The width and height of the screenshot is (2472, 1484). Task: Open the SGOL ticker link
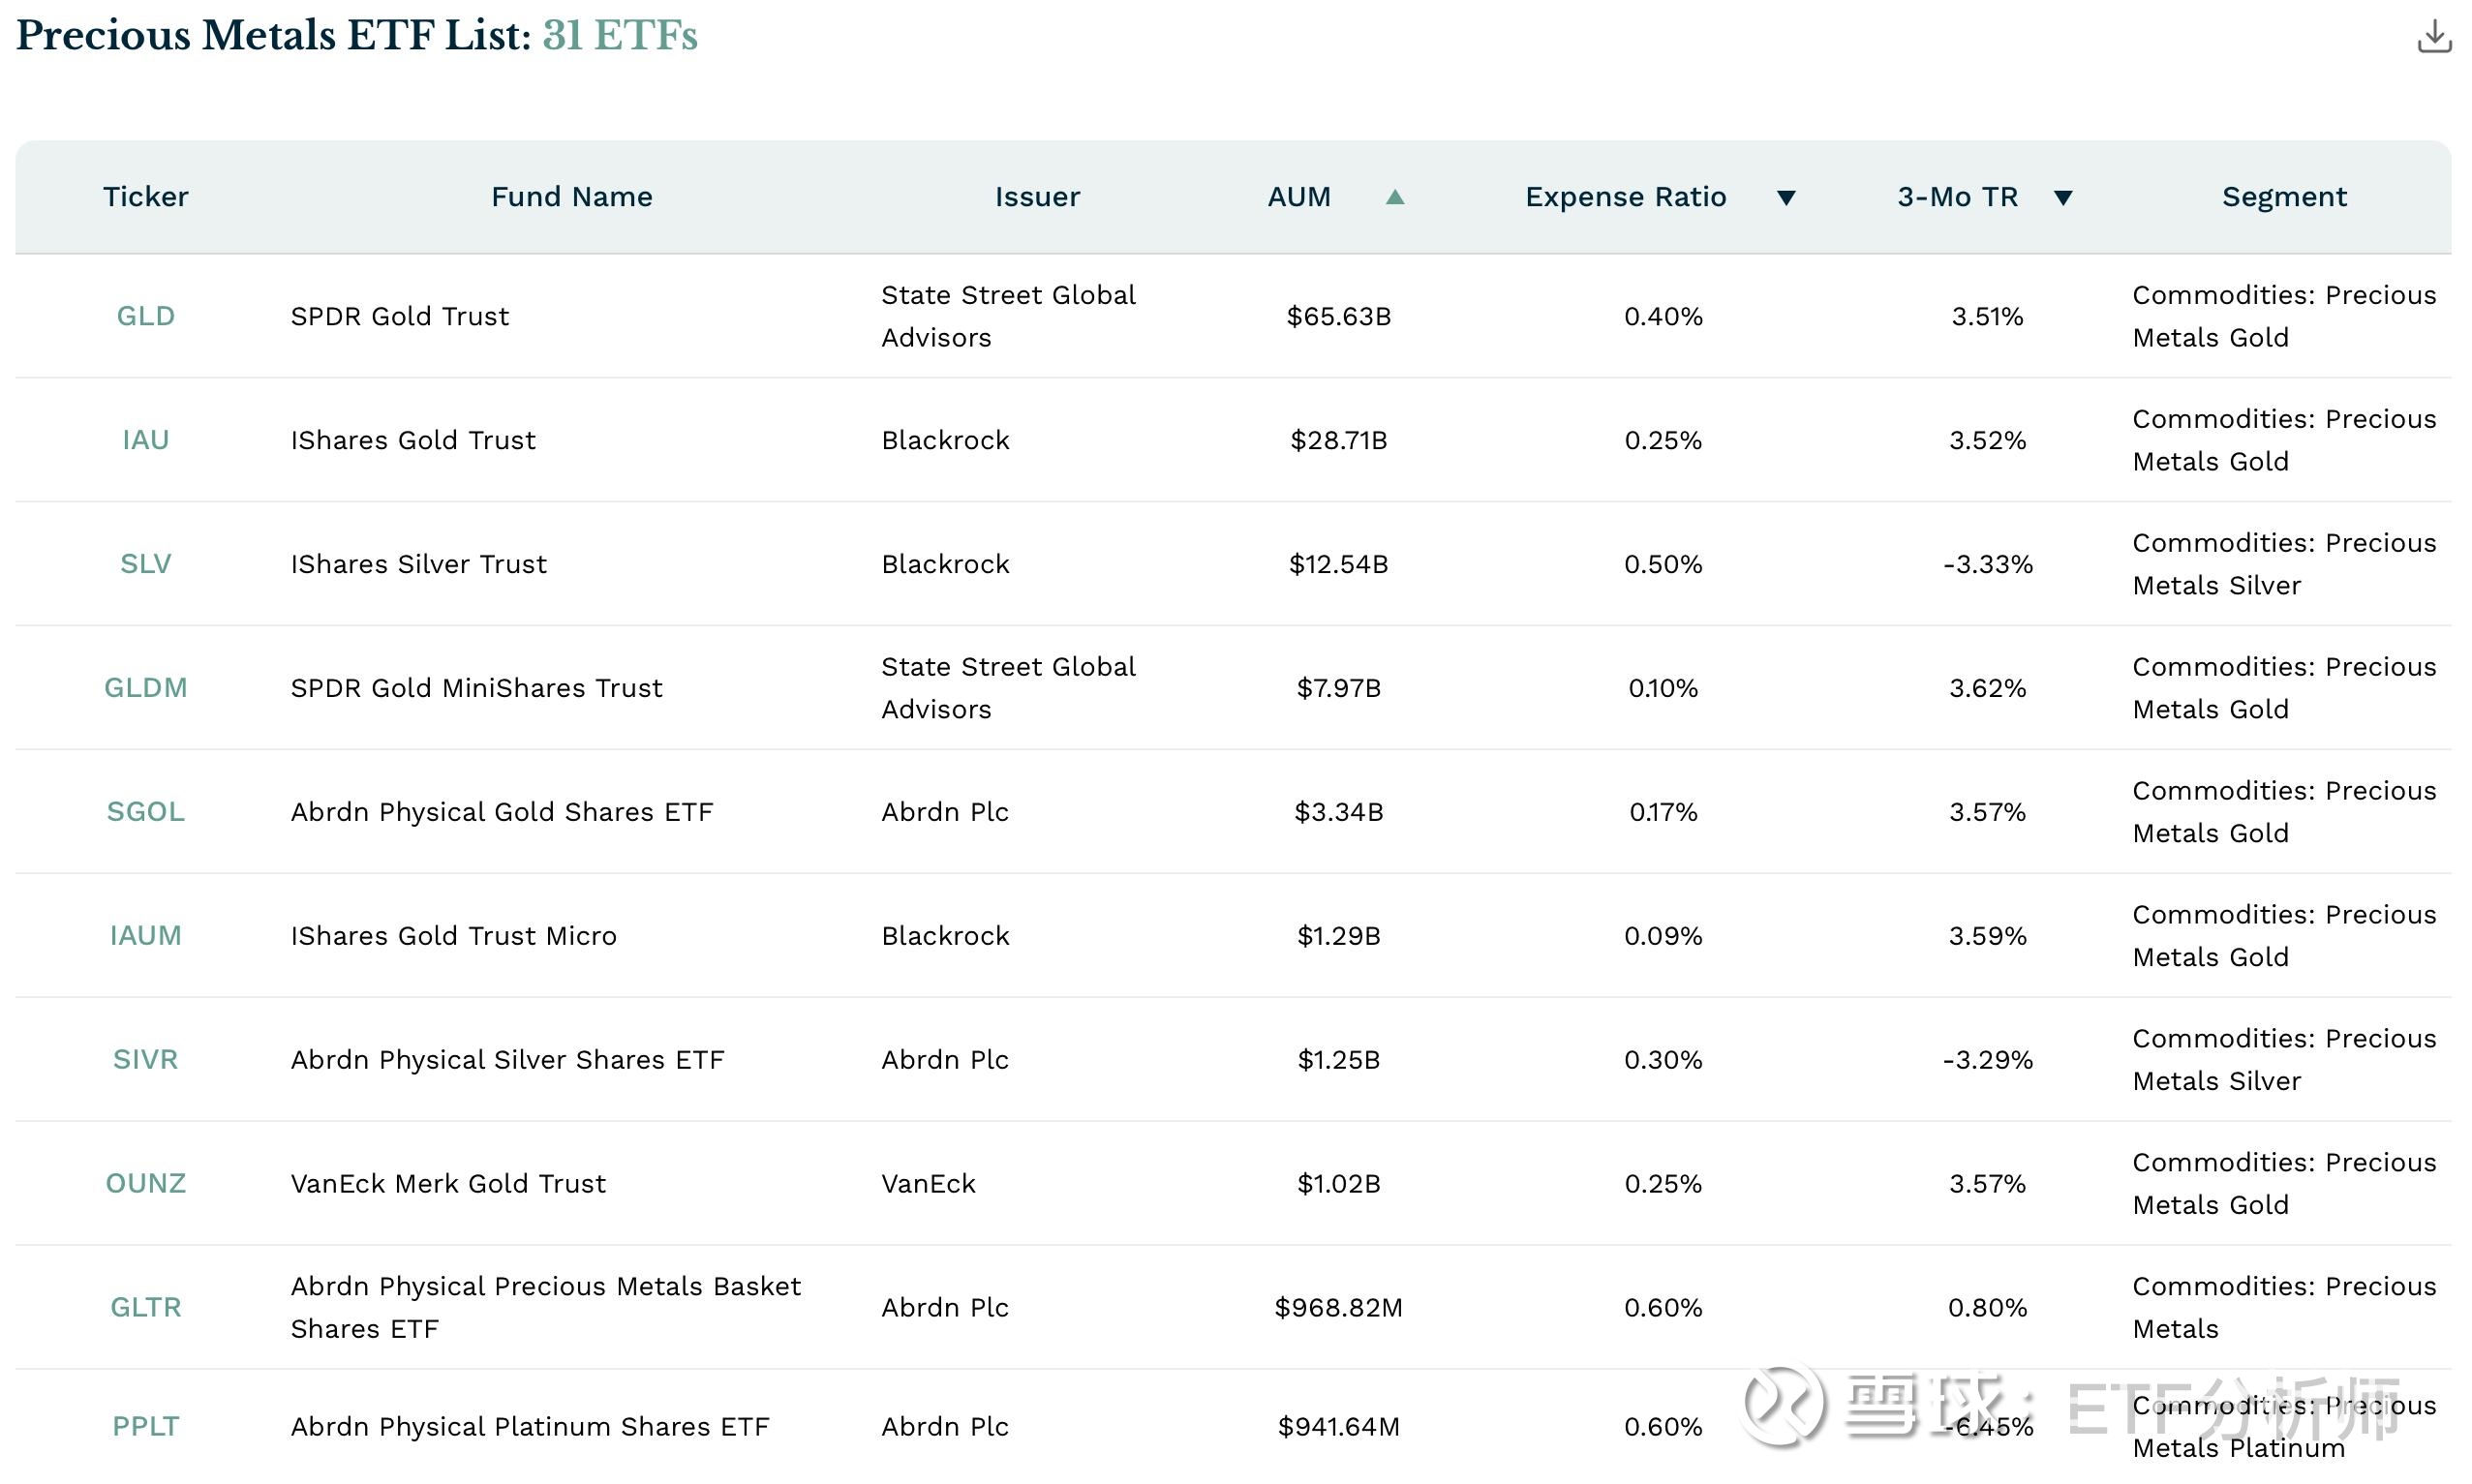coord(146,812)
